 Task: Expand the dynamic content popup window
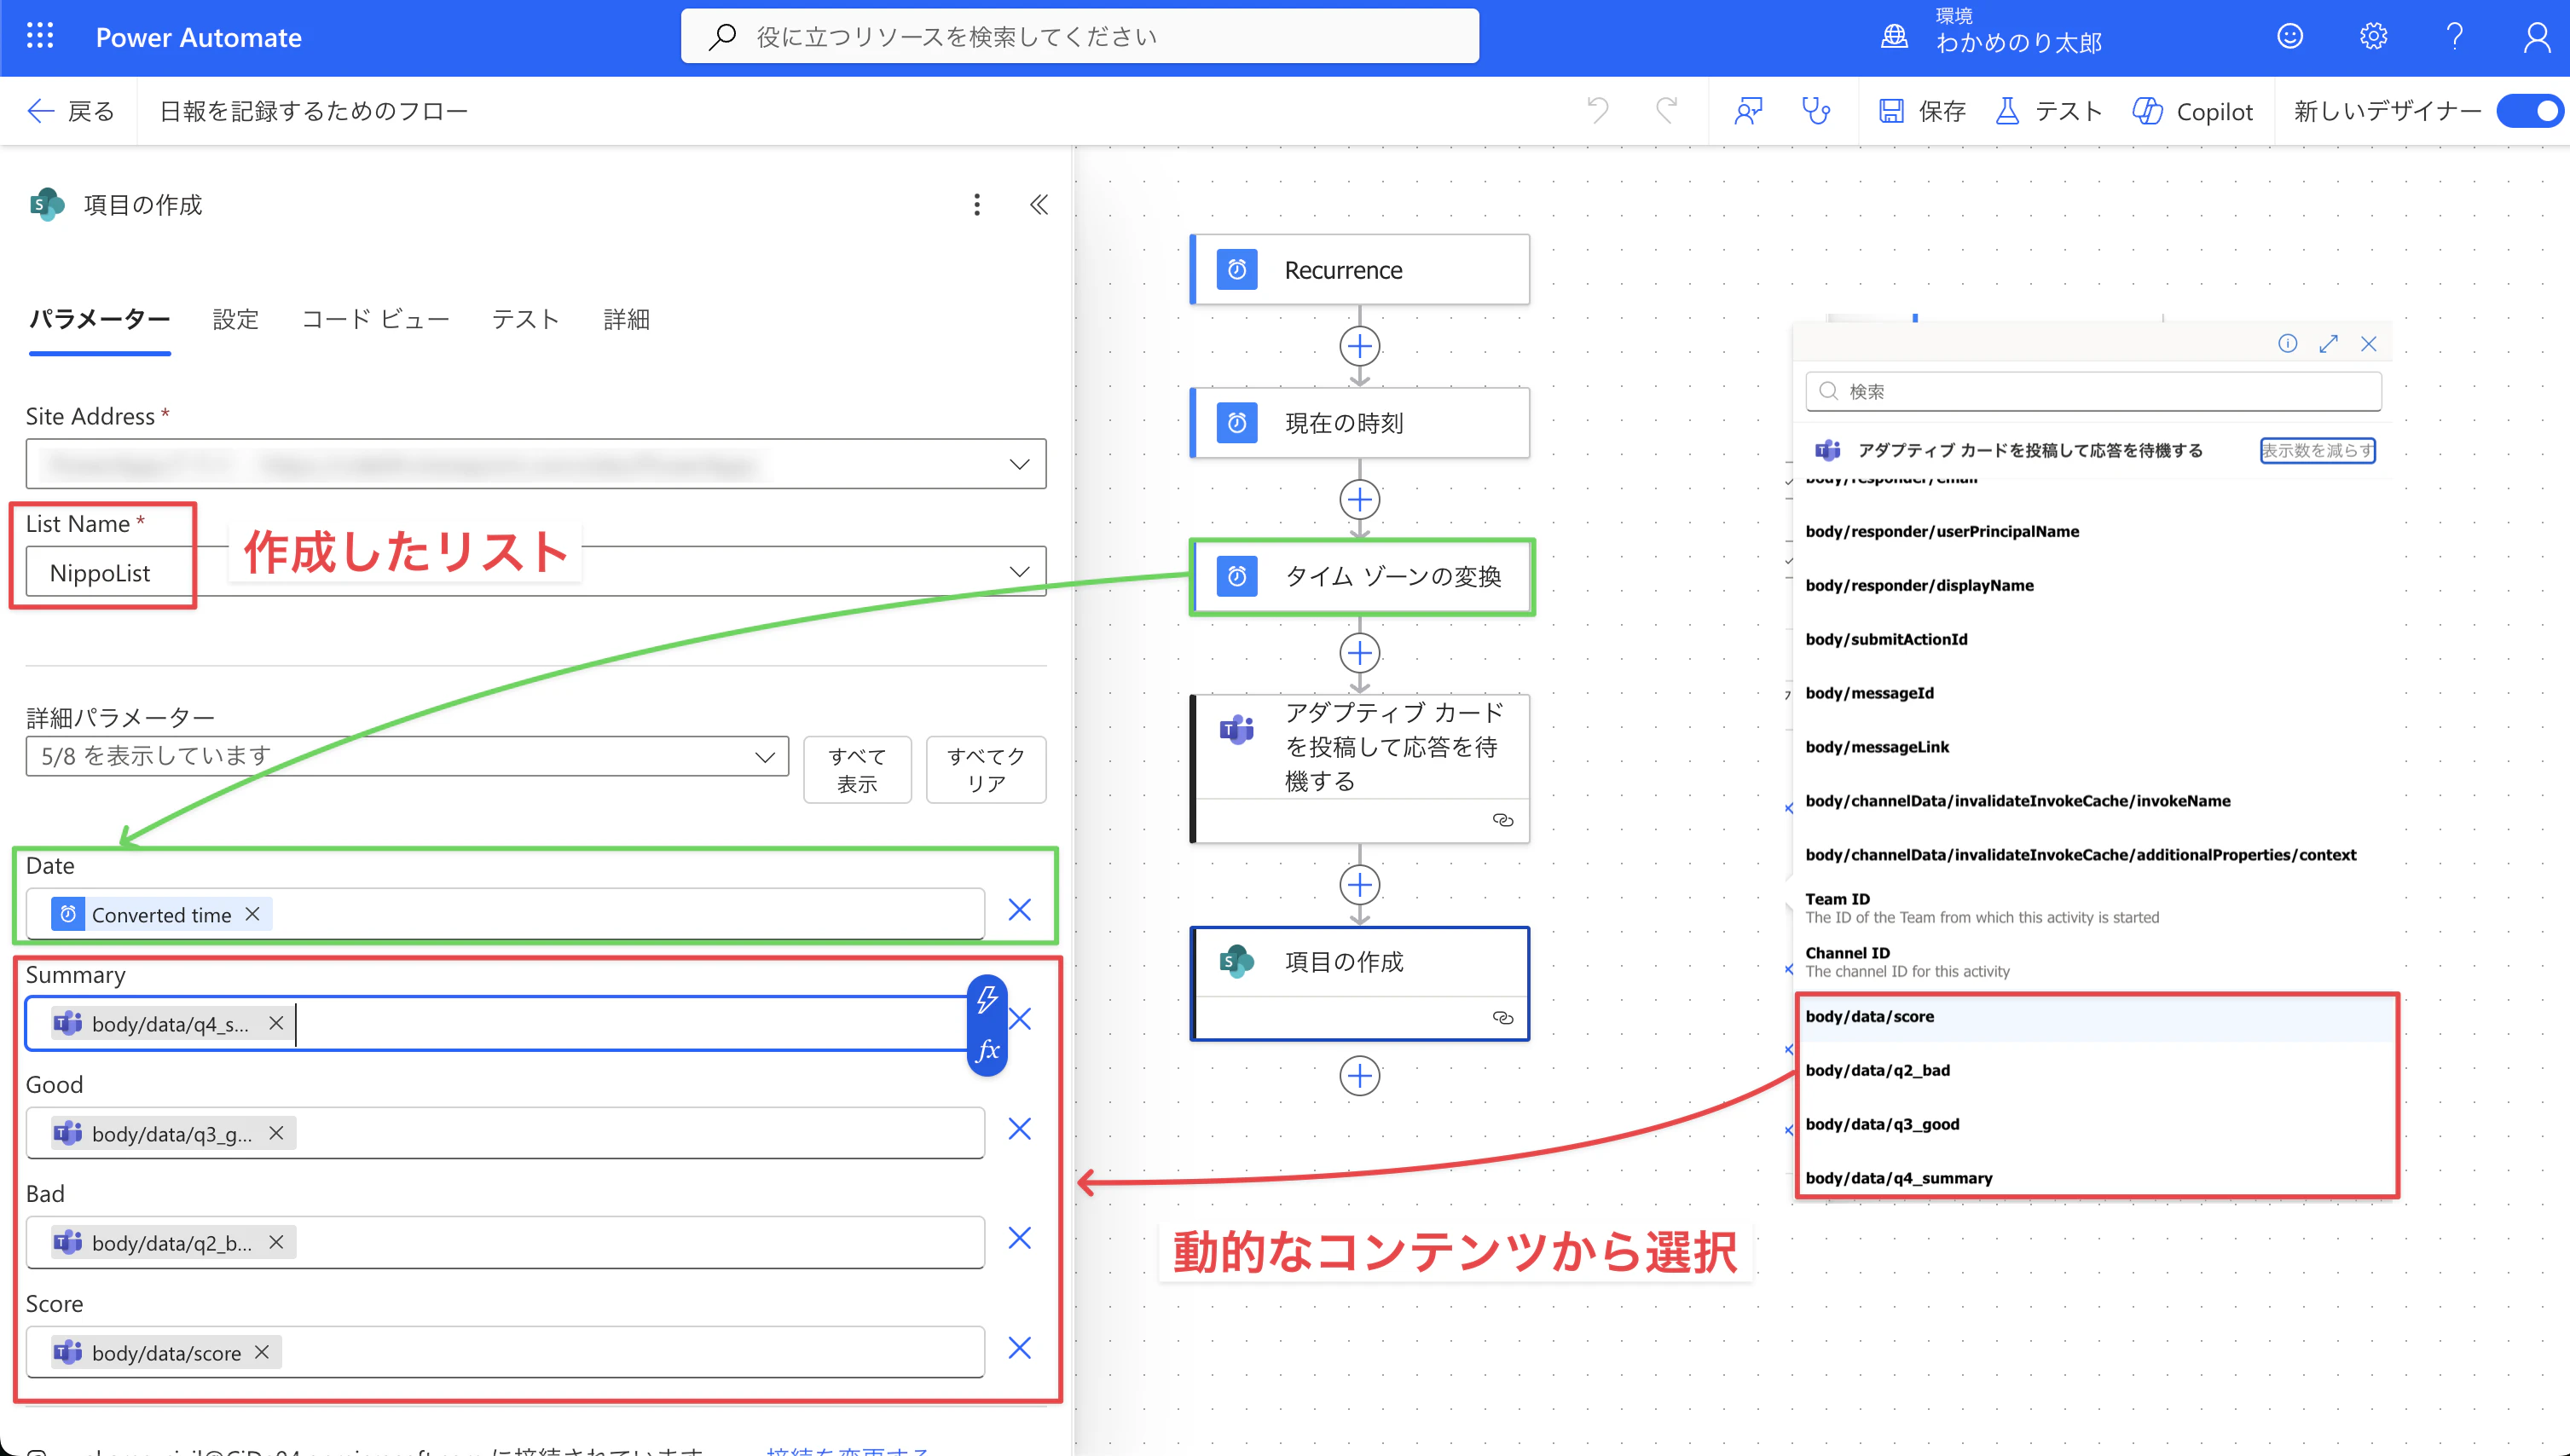[2328, 344]
